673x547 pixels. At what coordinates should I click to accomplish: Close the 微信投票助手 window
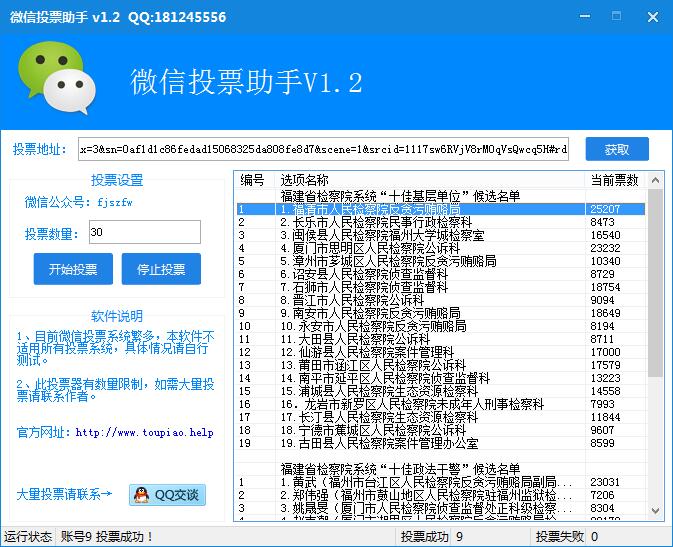pyautogui.click(x=651, y=17)
